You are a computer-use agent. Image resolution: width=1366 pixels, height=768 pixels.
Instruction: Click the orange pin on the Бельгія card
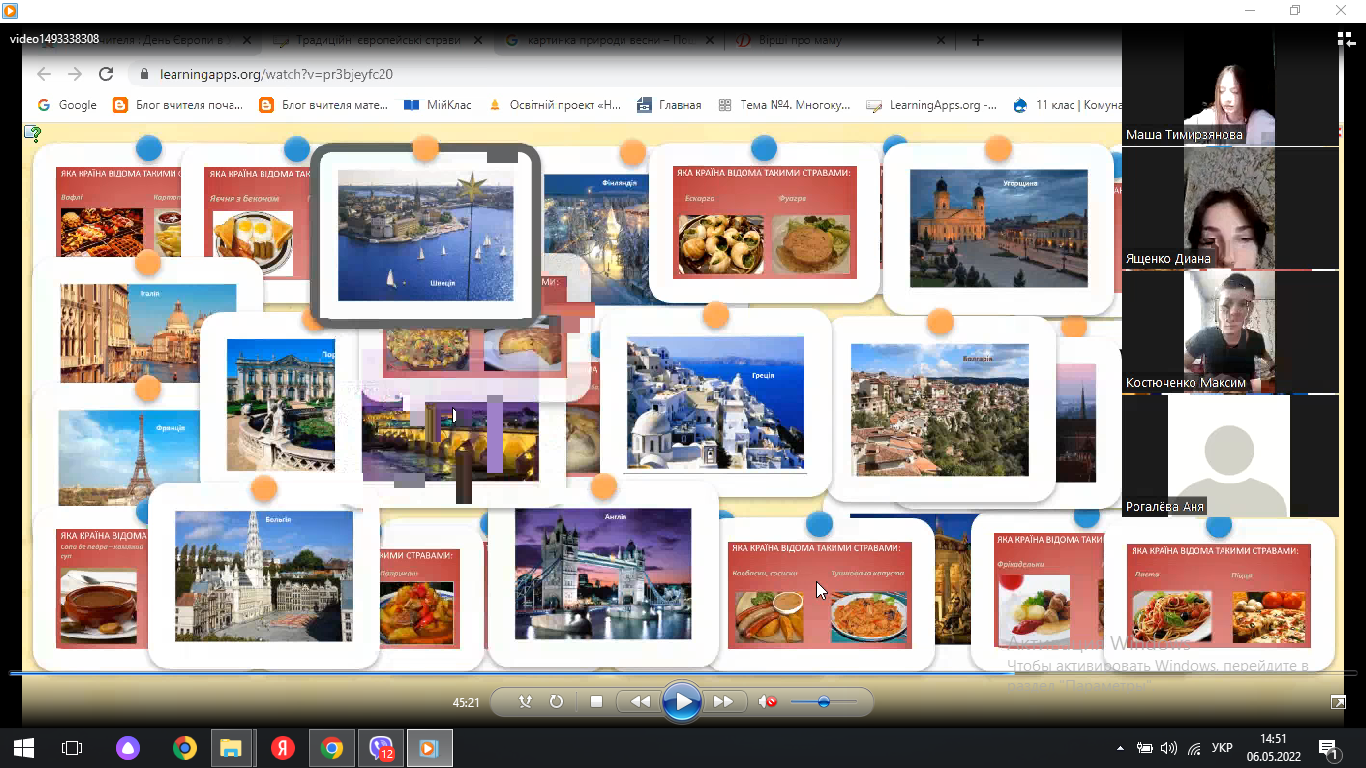pos(264,488)
